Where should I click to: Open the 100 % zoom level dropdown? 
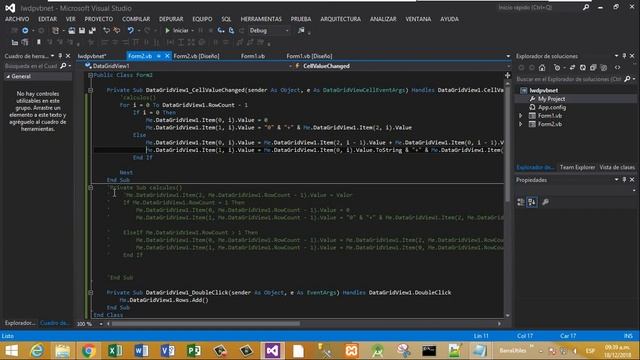[101, 324]
